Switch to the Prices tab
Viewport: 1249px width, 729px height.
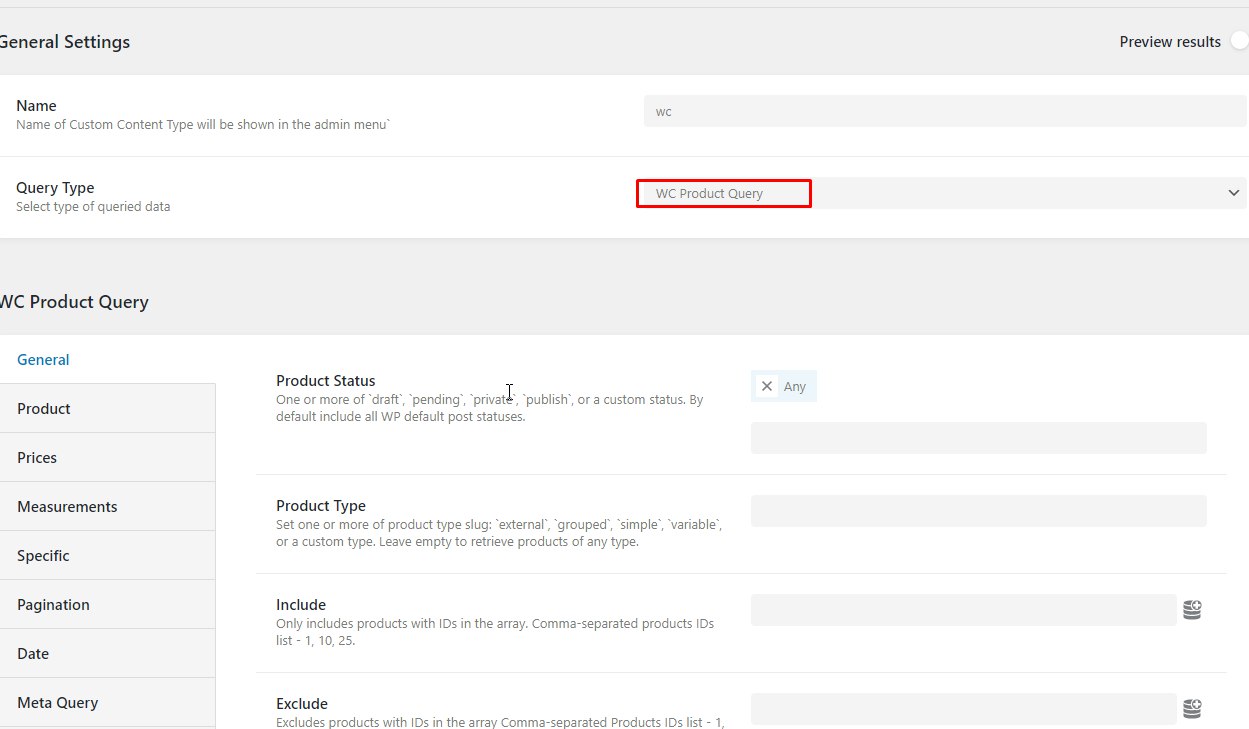tap(108, 458)
